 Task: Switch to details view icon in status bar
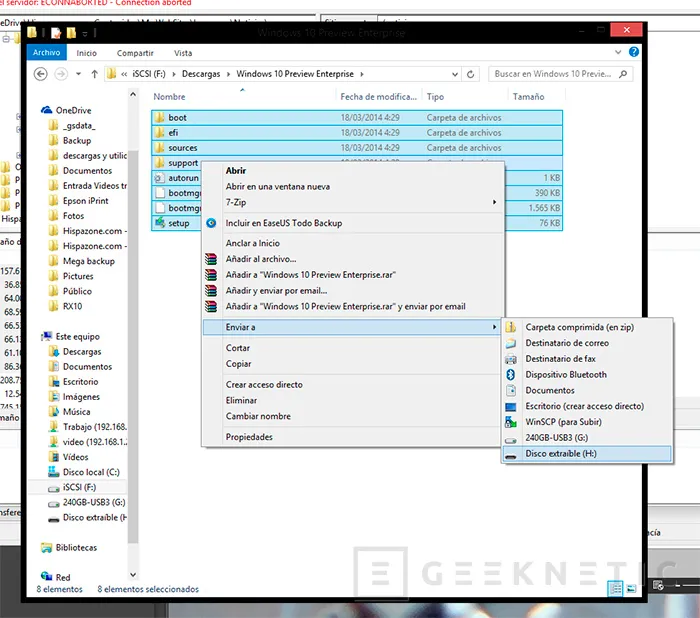(x=615, y=589)
